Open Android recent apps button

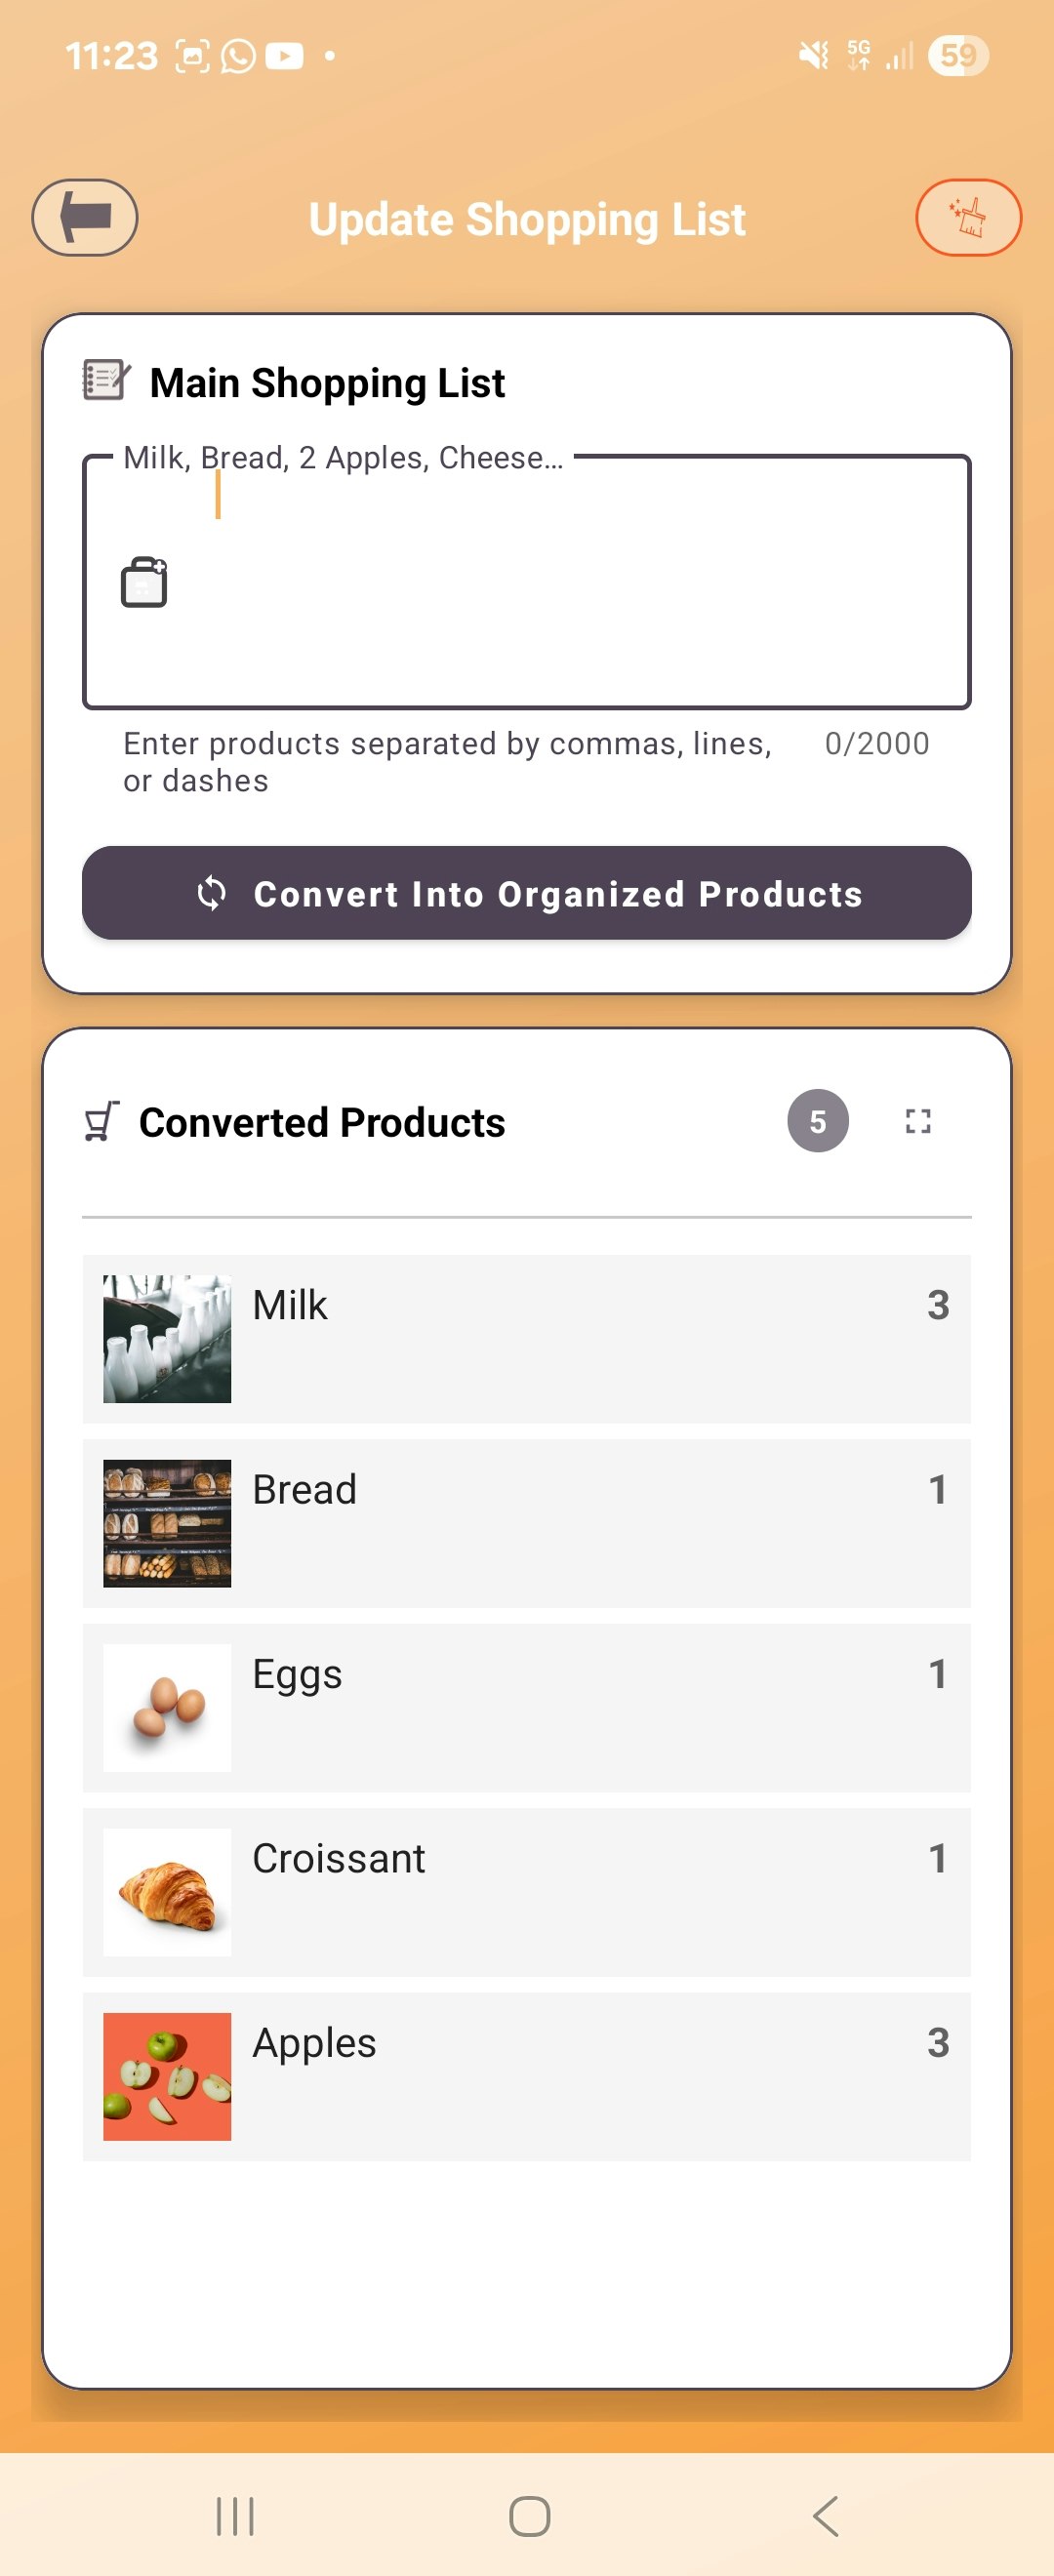tap(235, 2516)
